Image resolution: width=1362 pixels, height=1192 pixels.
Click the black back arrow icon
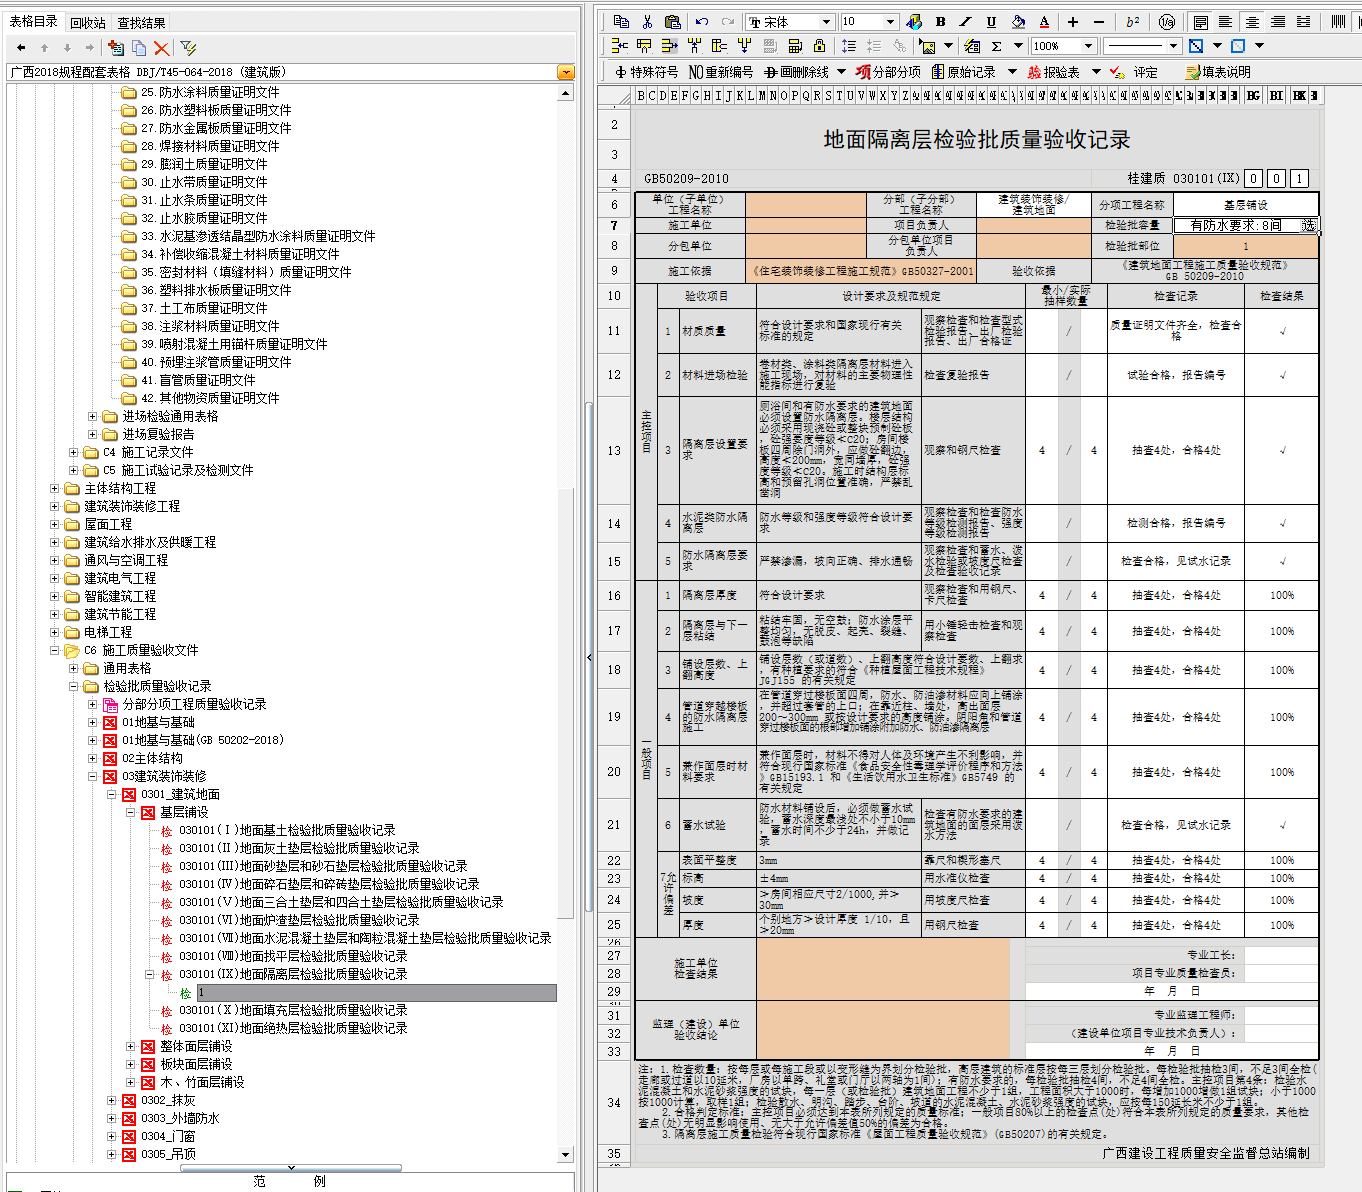pyautogui.click(x=21, y=47)
